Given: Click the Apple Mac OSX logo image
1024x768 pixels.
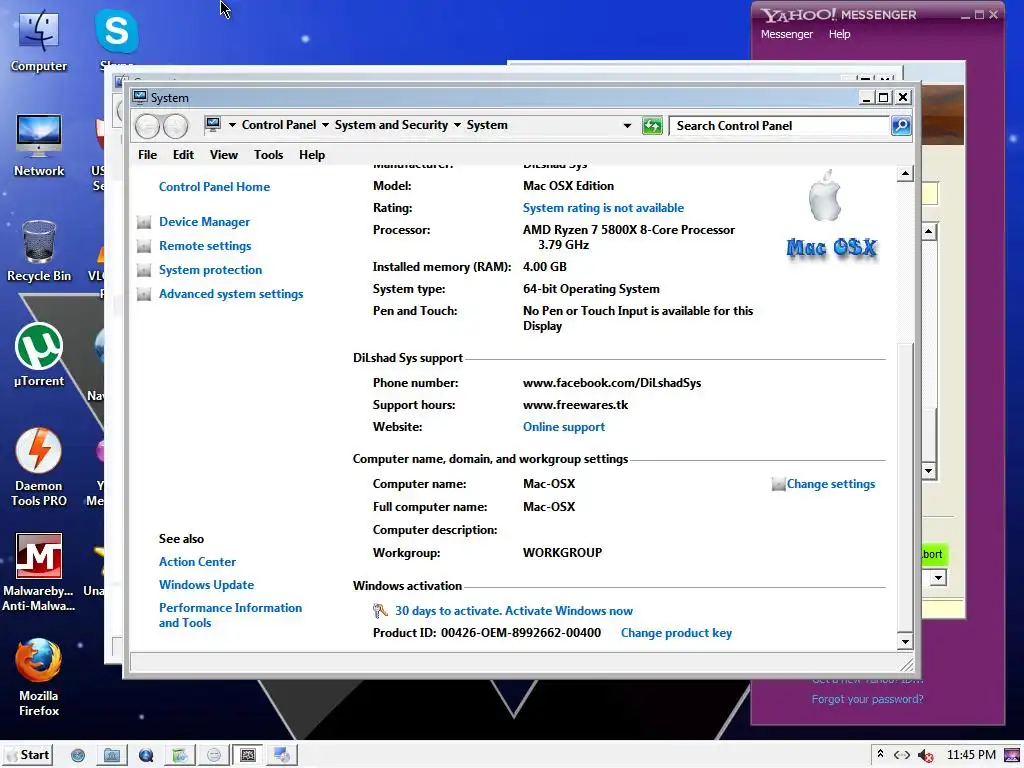Looking at the screenshot, I should (x=831, y=216).
